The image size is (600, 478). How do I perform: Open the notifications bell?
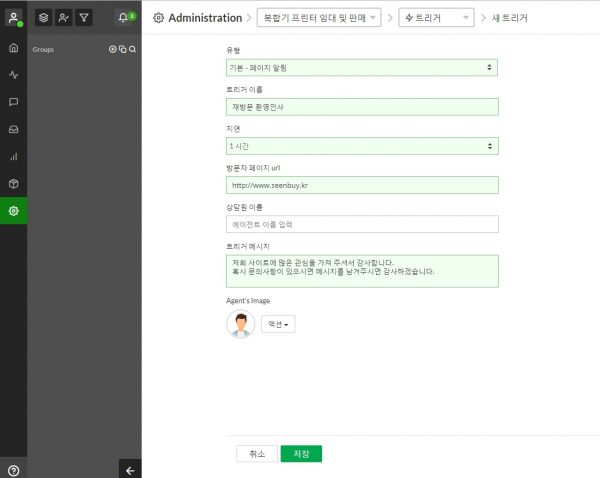tap(123, 18)
